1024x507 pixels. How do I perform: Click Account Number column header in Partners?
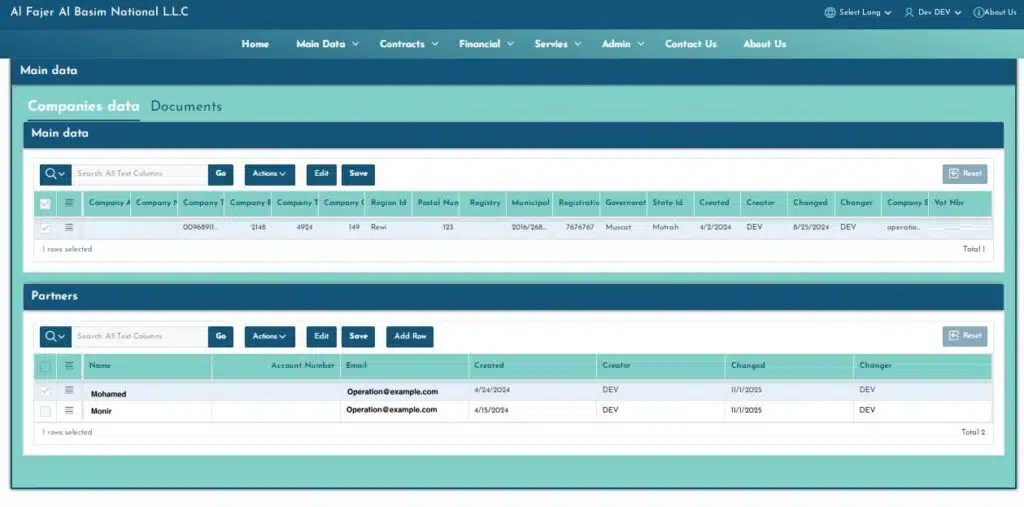pyautogui.click(x=276, y=366)
